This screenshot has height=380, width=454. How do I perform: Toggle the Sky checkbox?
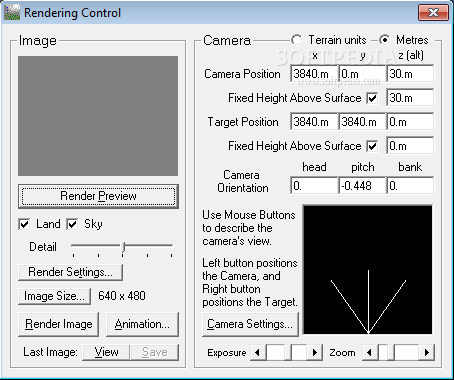72,224
